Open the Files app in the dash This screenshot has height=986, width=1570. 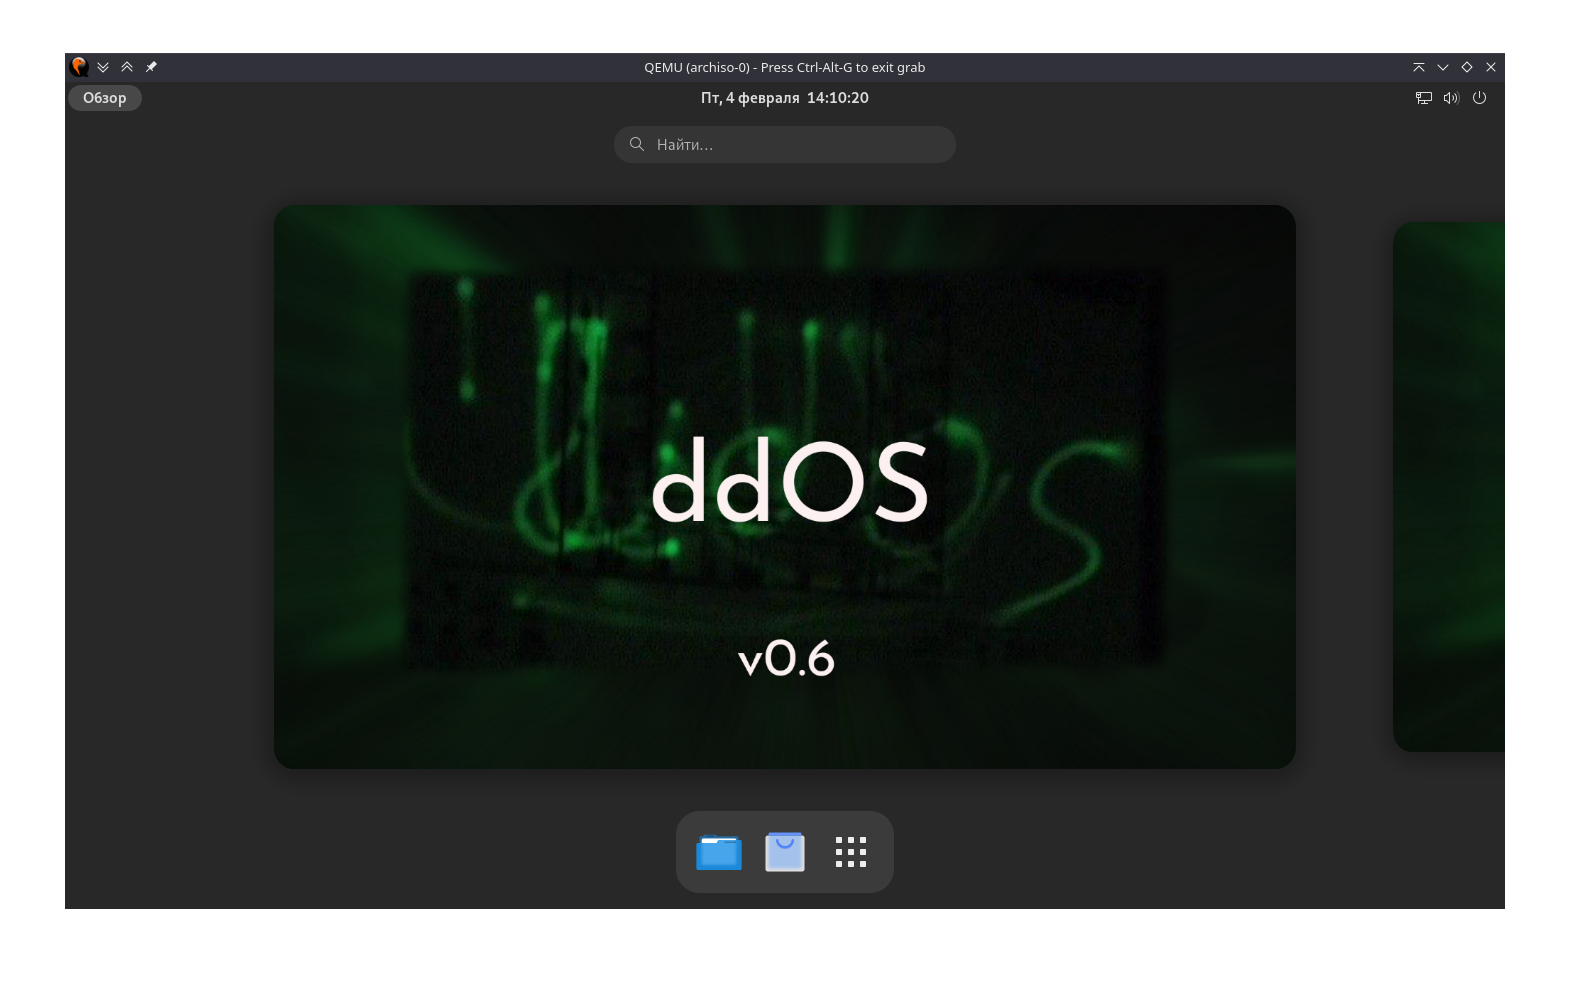click(719, 852)
